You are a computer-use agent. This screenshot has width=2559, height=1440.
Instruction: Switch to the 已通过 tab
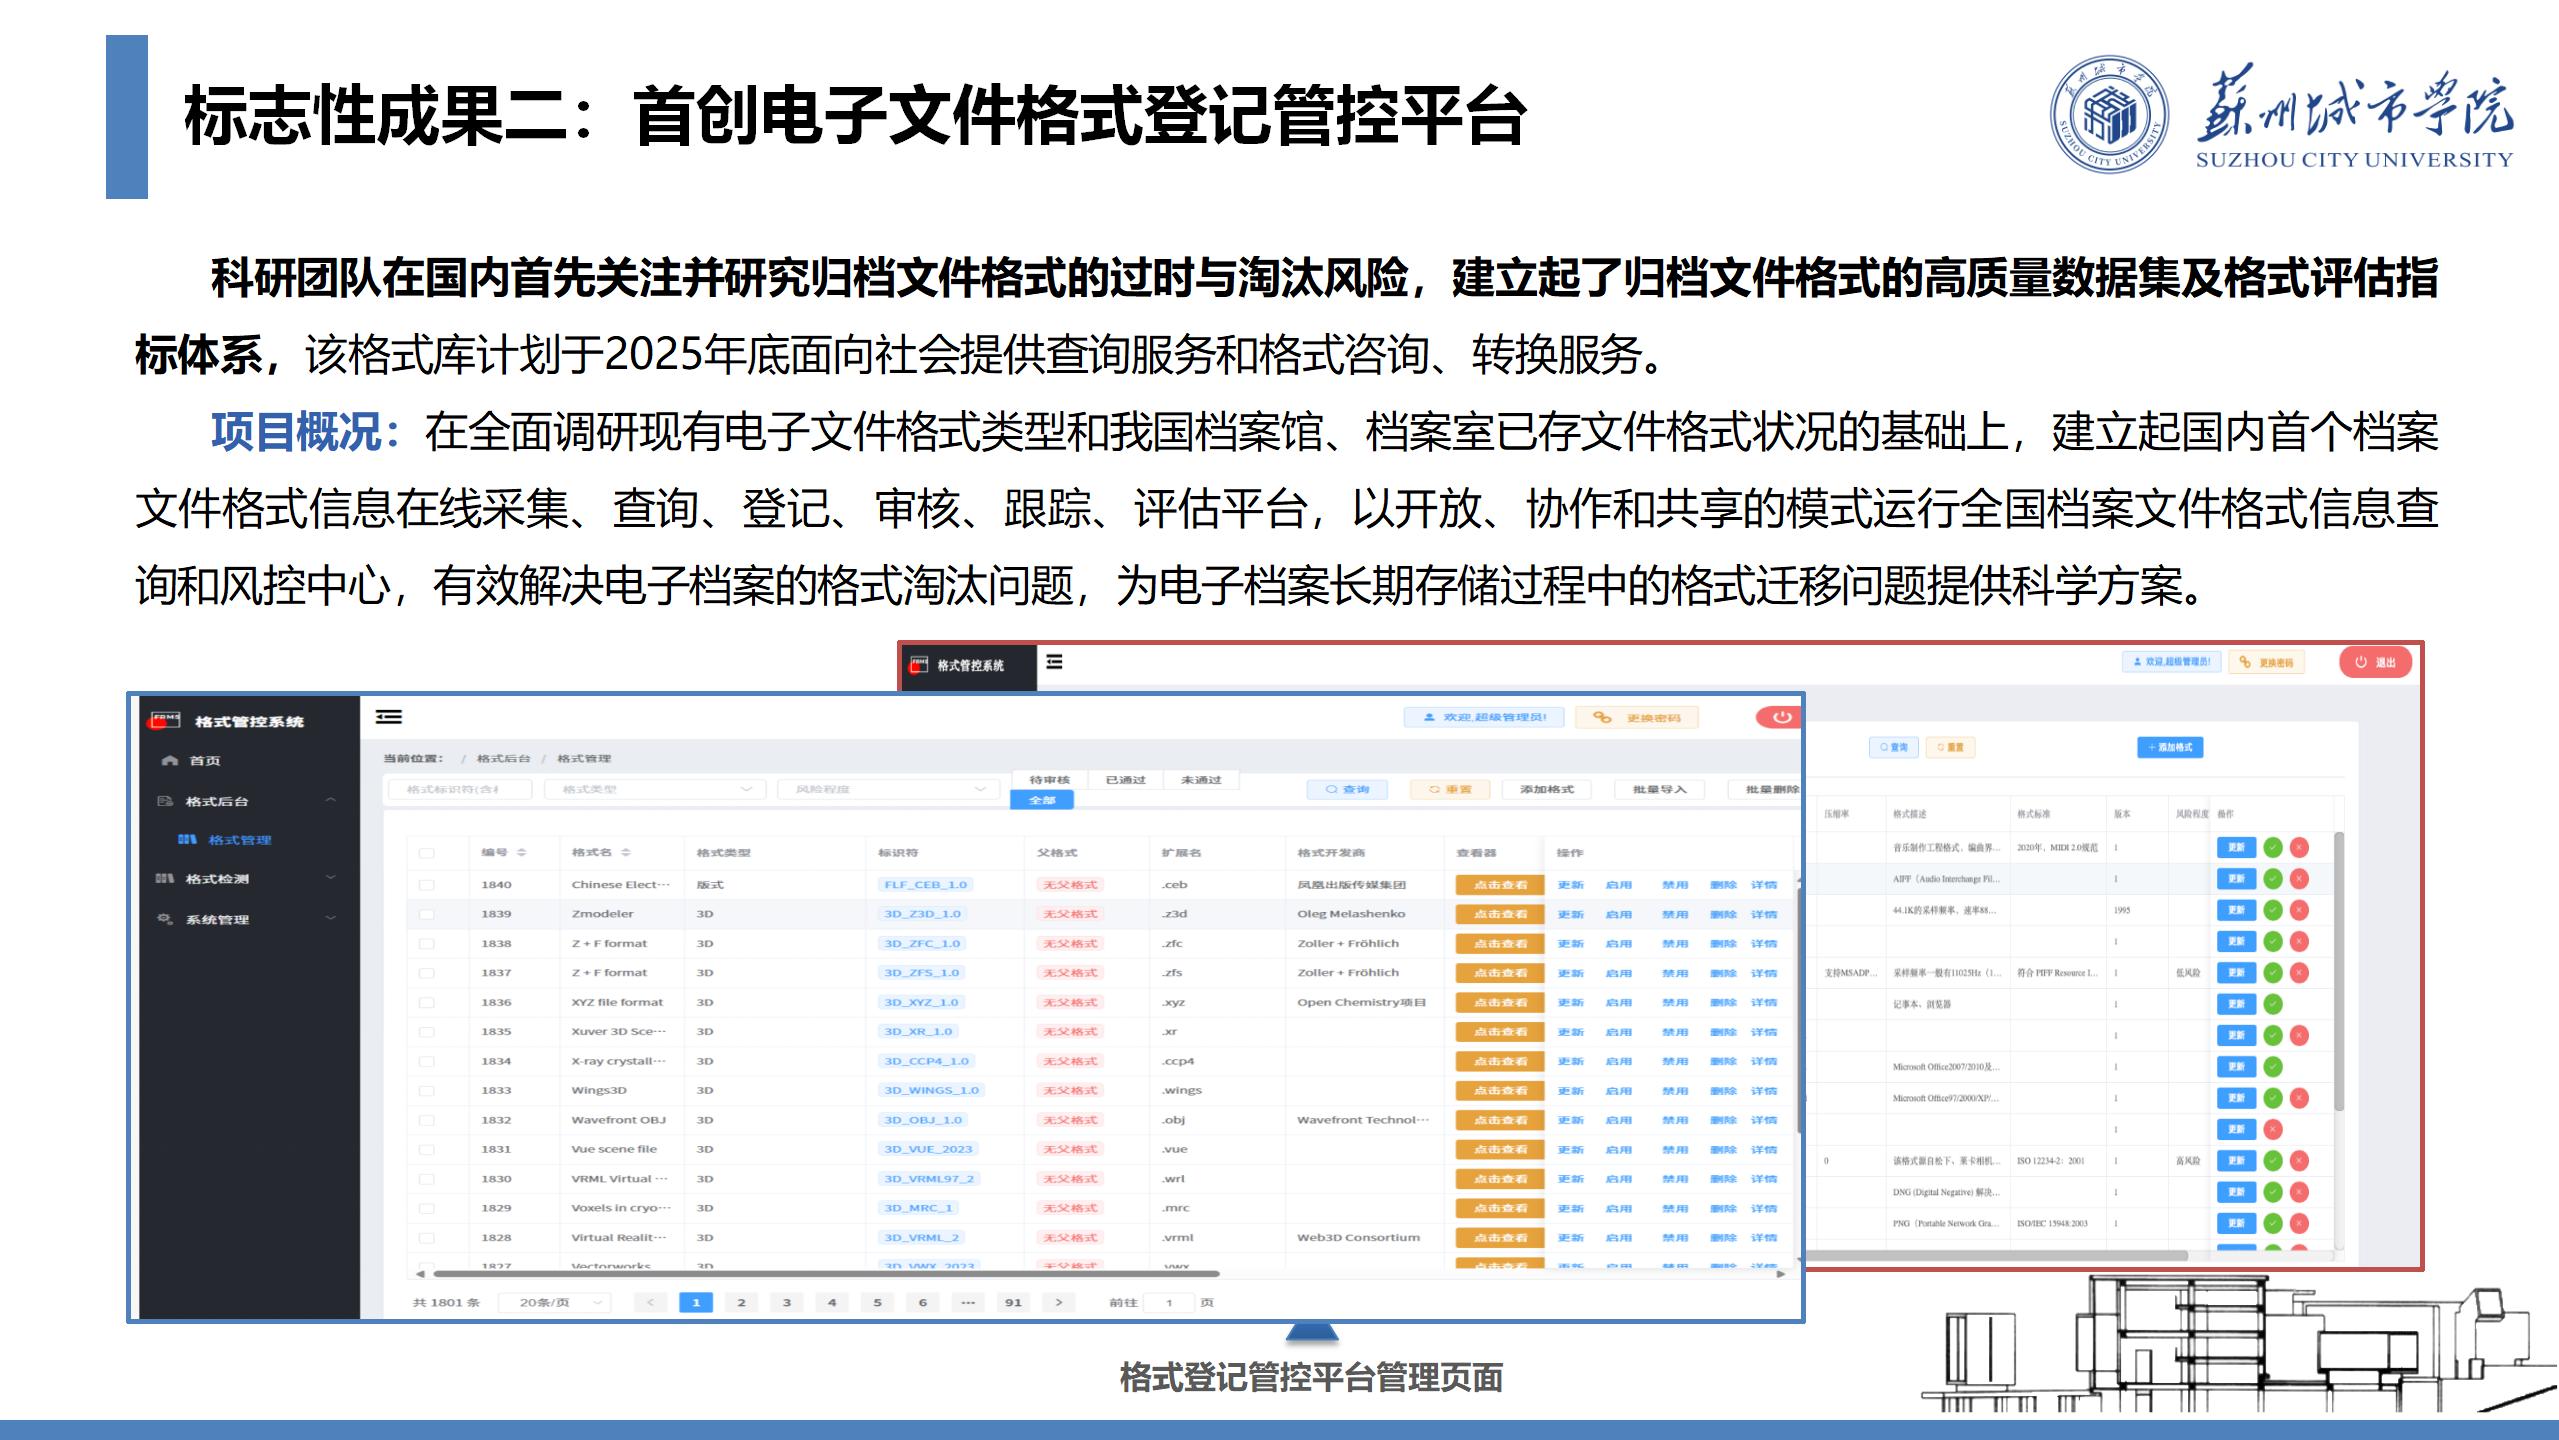point(1125,780)
